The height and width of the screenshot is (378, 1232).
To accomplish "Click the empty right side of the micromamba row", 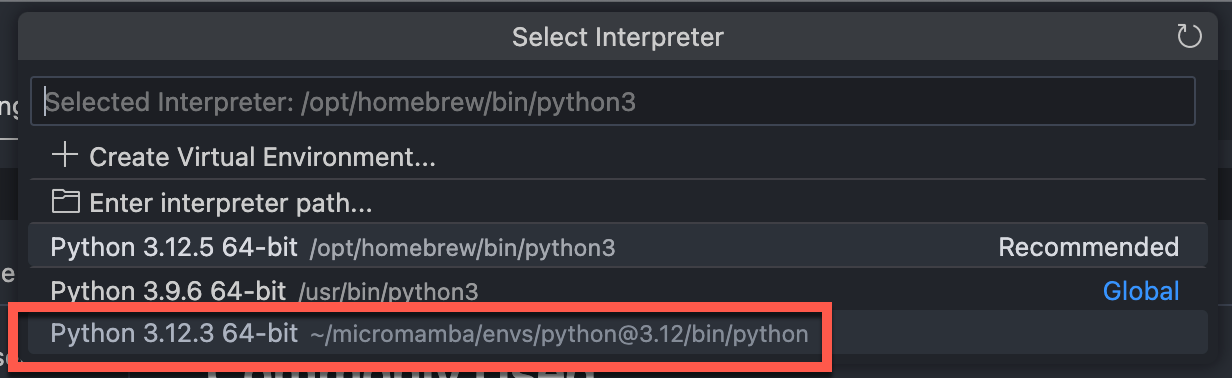I will click(1015, 333).
